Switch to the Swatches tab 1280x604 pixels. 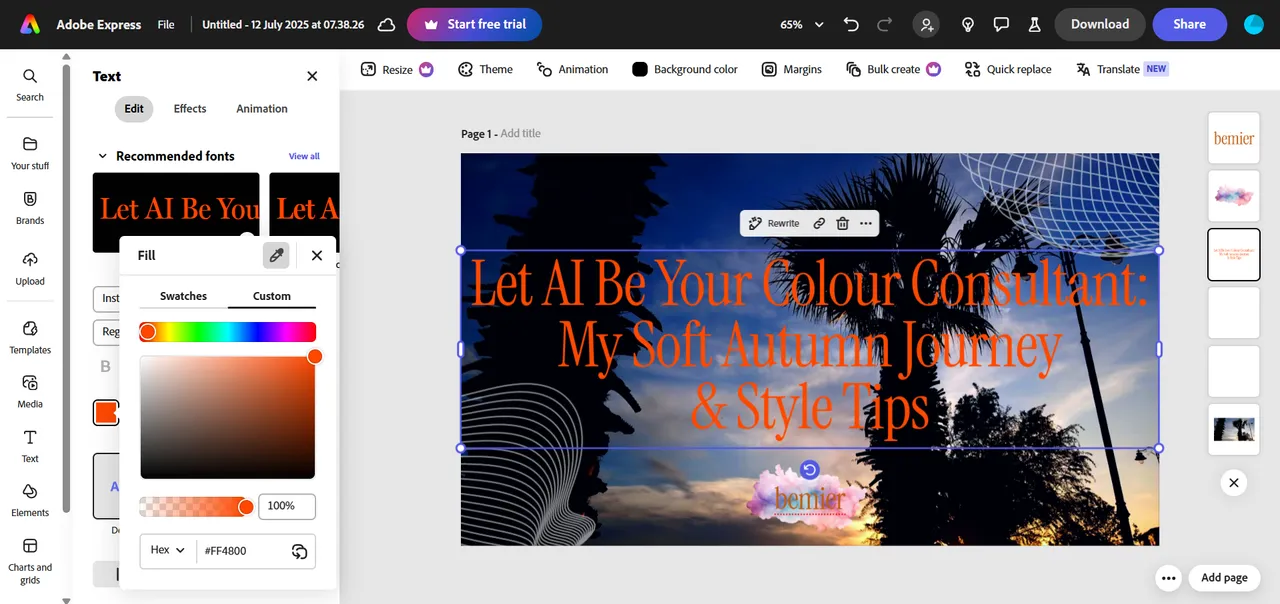184,296
